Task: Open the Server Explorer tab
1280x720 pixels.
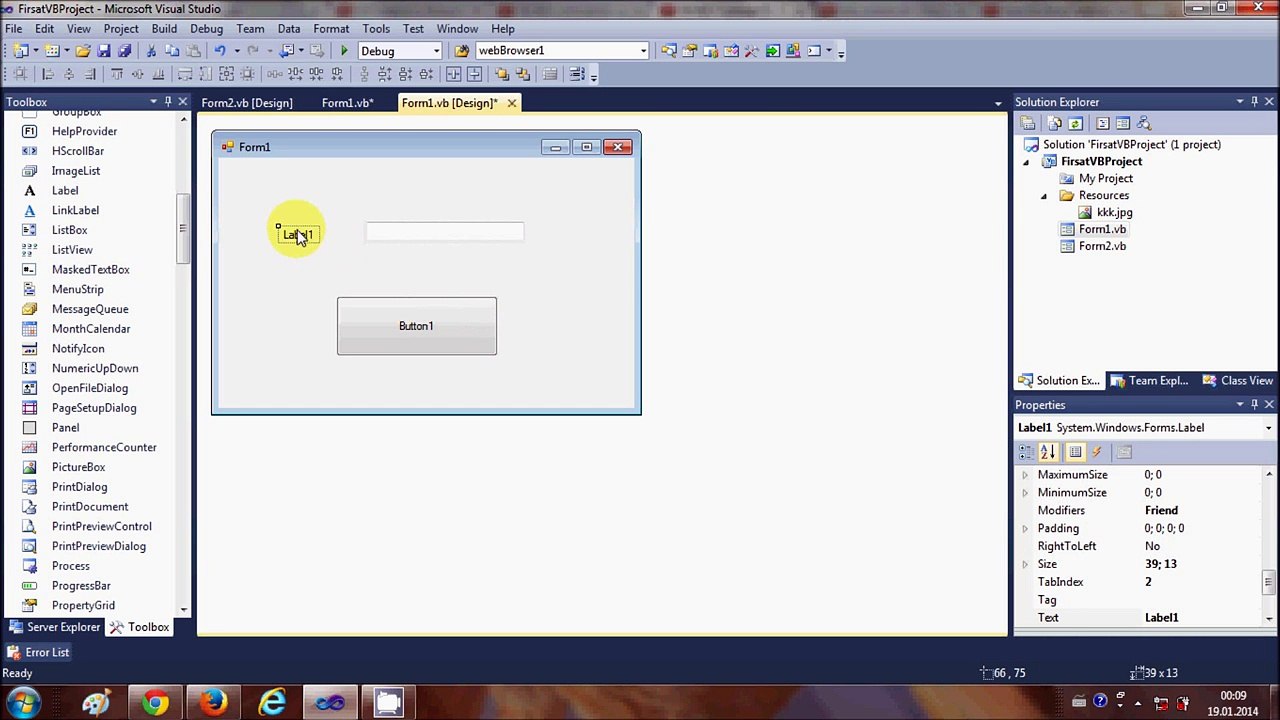Action: 54,627
